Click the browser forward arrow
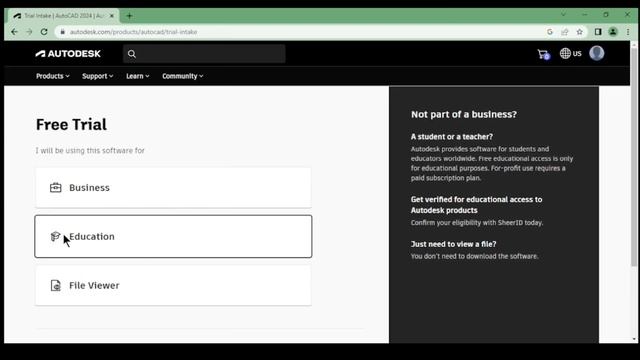The image size is (640, 360). (29, 32)
